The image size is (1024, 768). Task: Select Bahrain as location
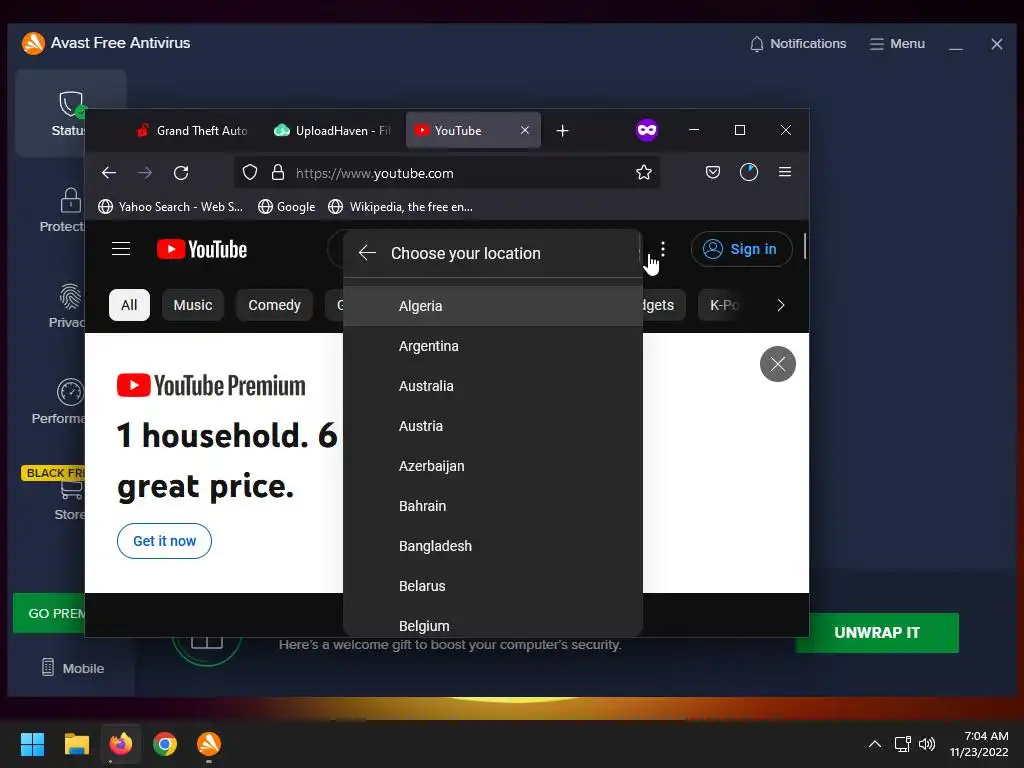point(493,506)
